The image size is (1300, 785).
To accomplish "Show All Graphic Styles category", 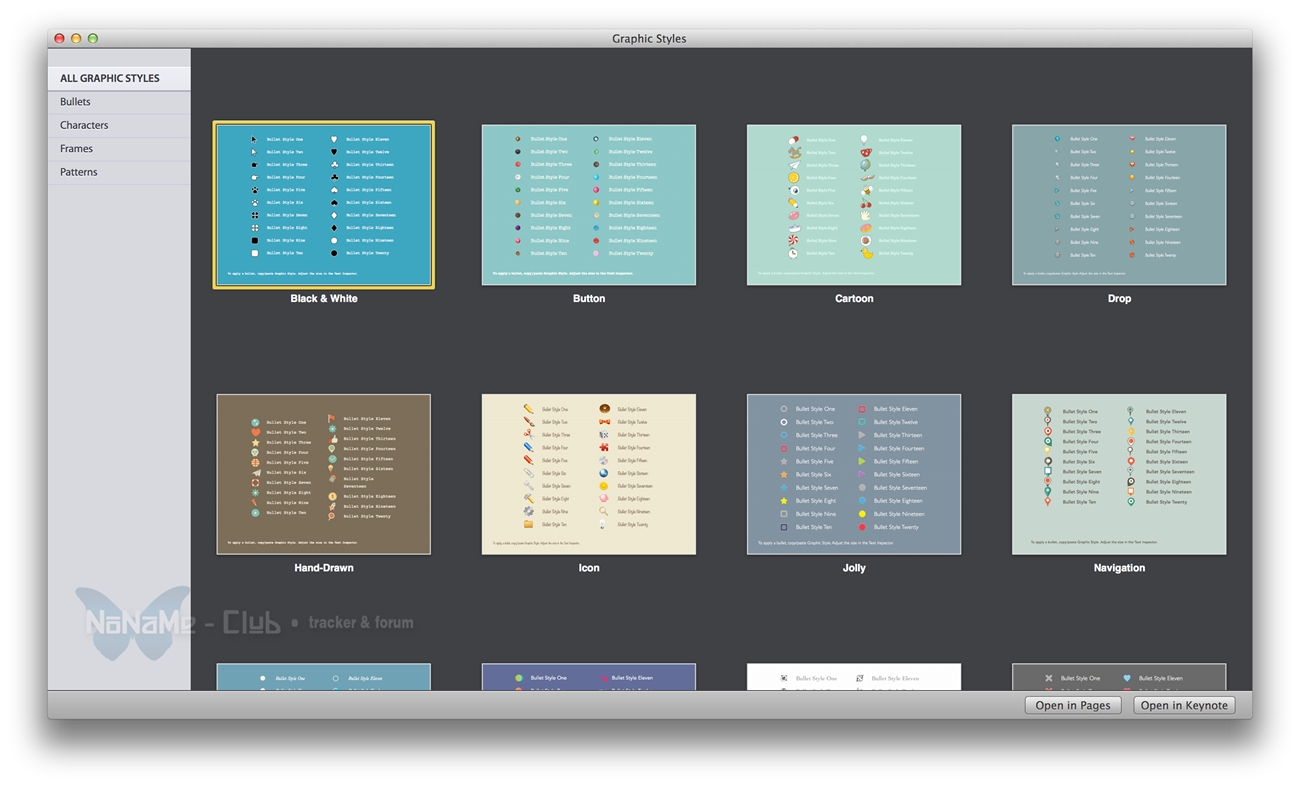I will point(110,78).
